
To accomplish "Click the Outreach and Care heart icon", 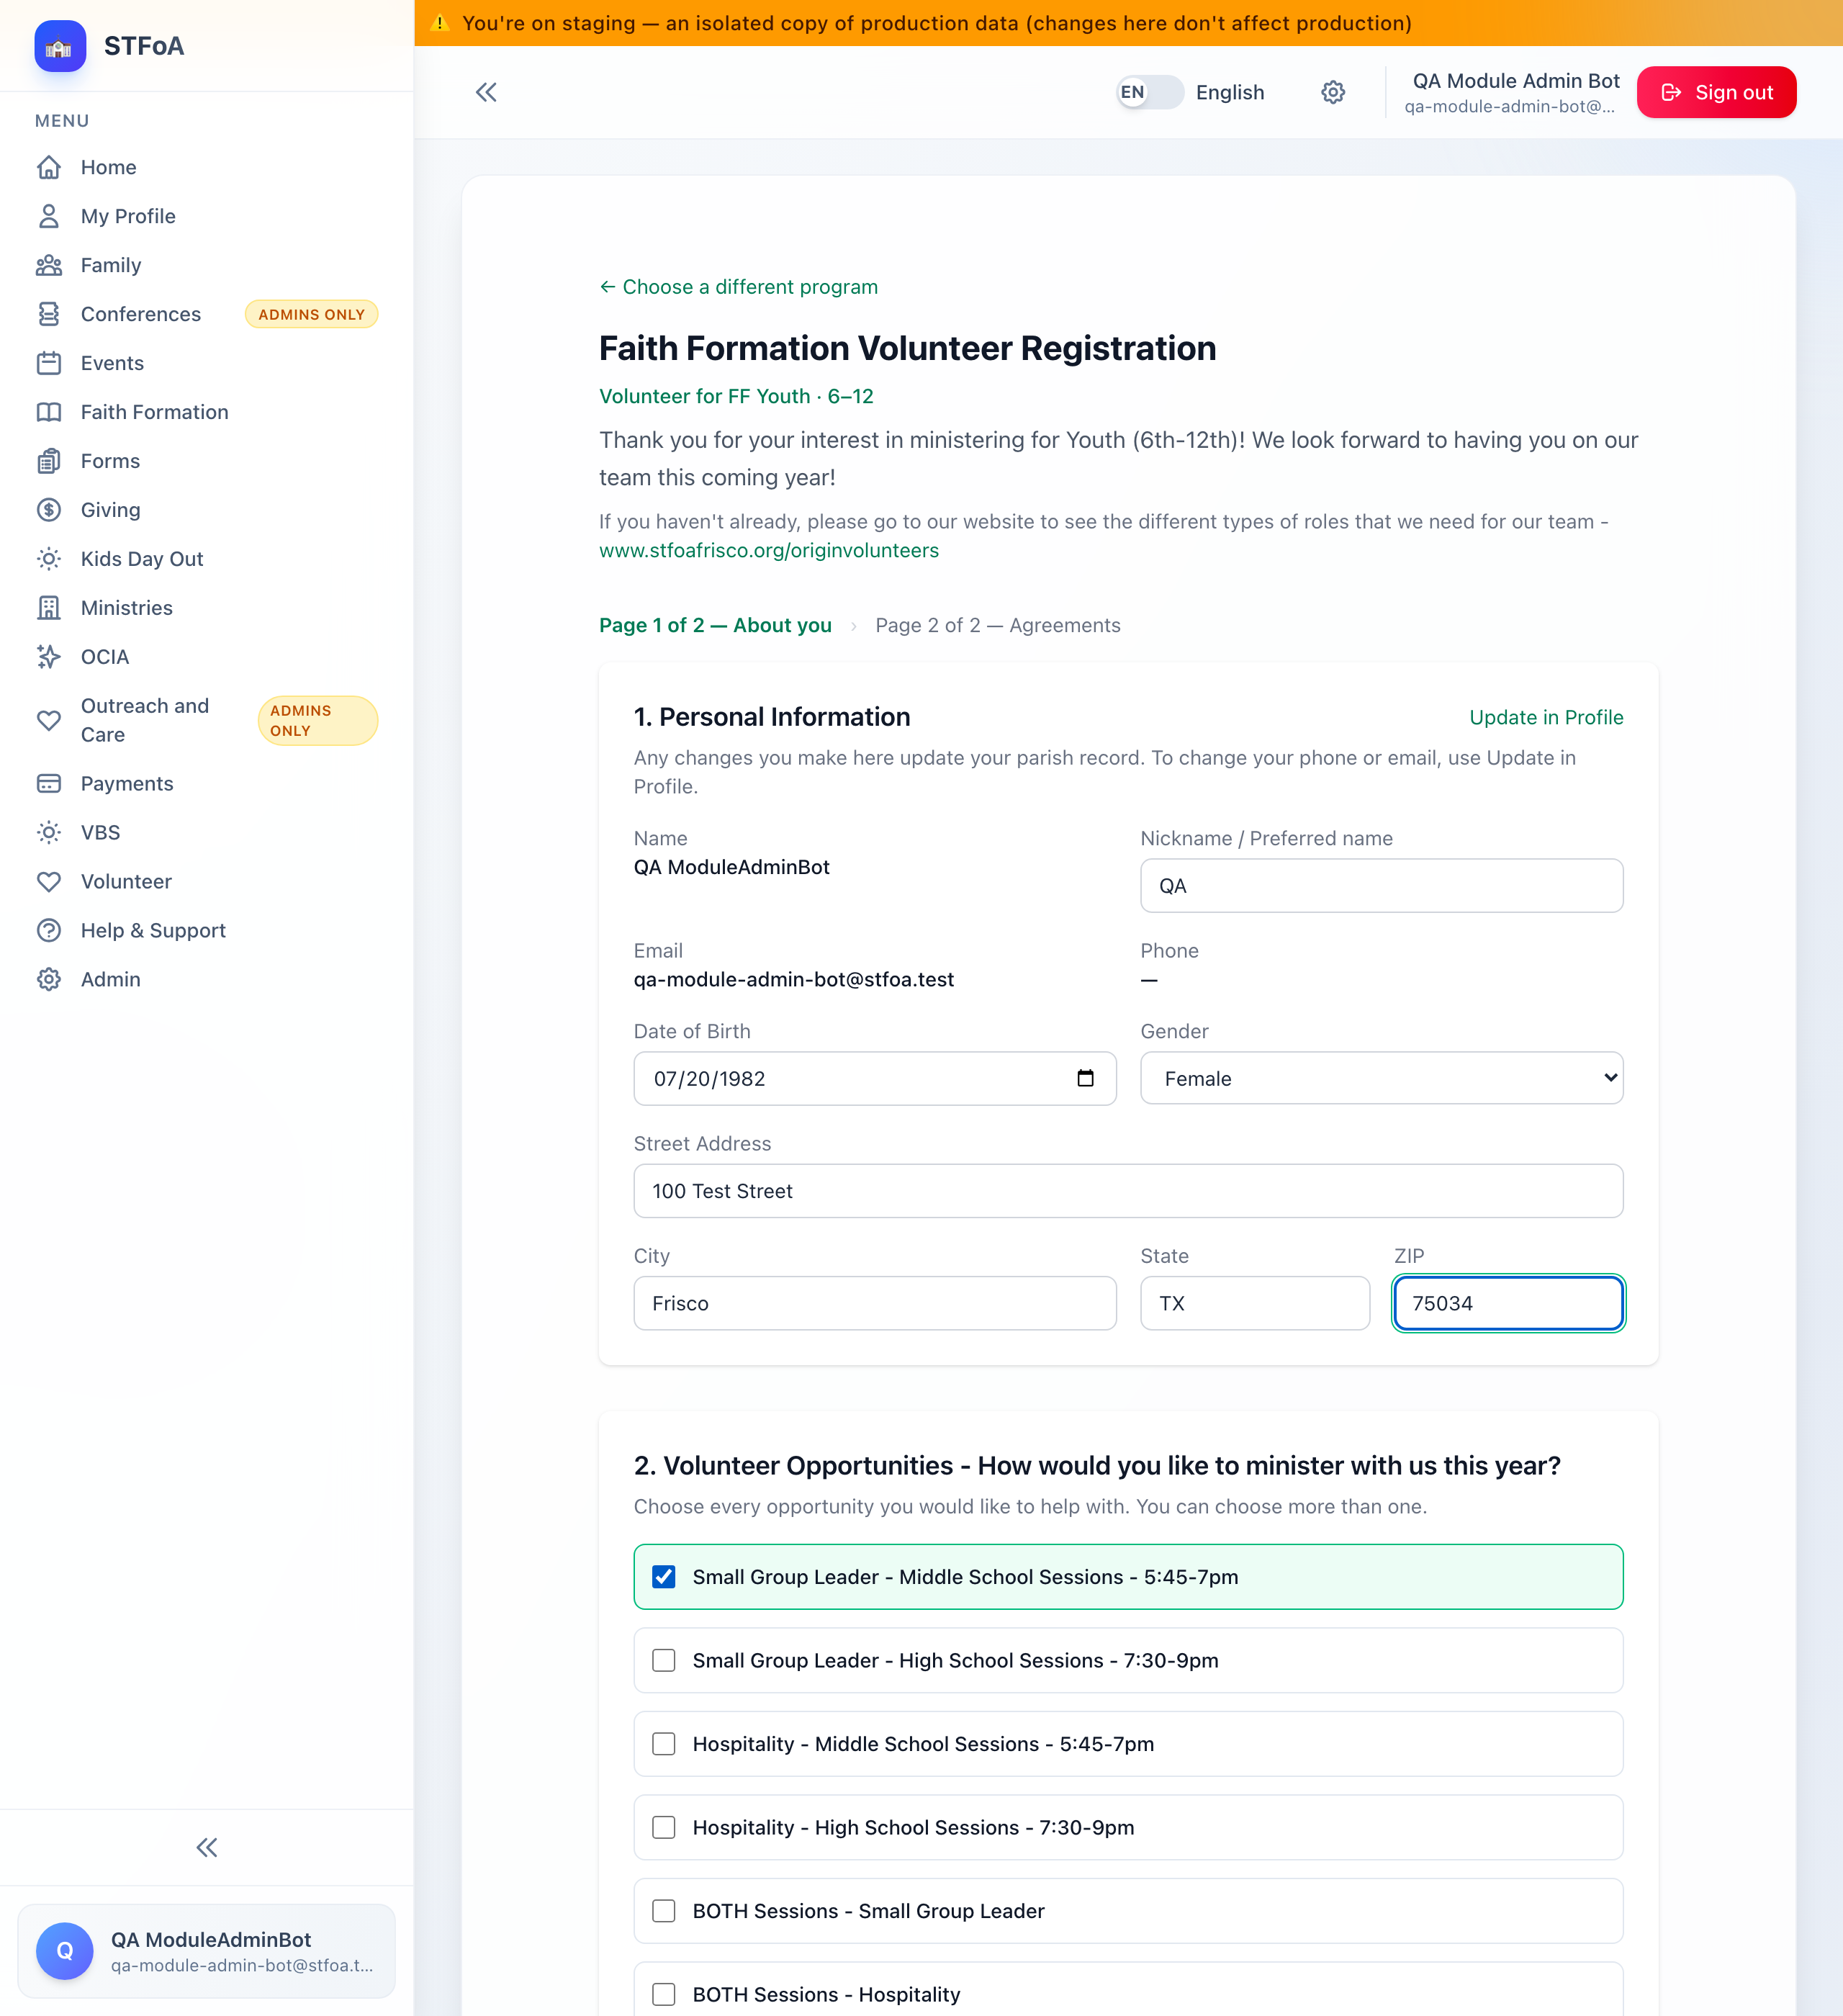I will (49, 720).
